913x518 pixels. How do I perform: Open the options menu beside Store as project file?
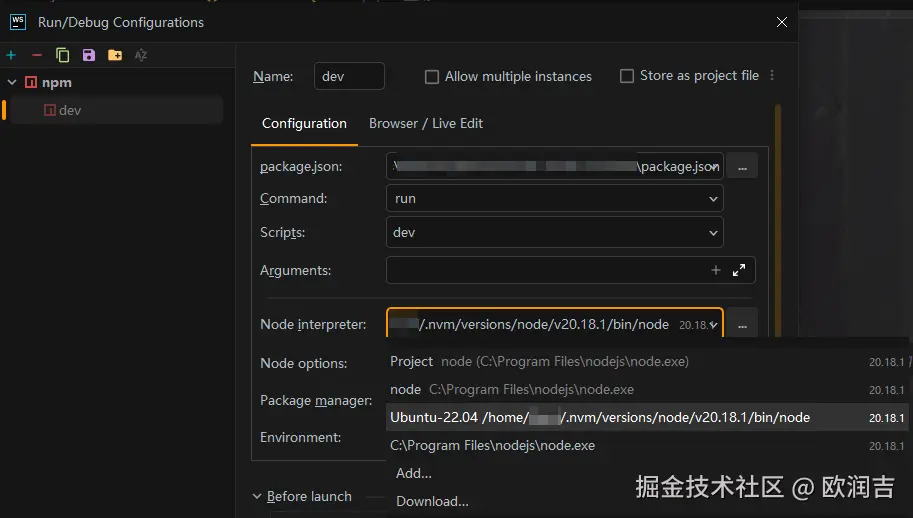772,75
